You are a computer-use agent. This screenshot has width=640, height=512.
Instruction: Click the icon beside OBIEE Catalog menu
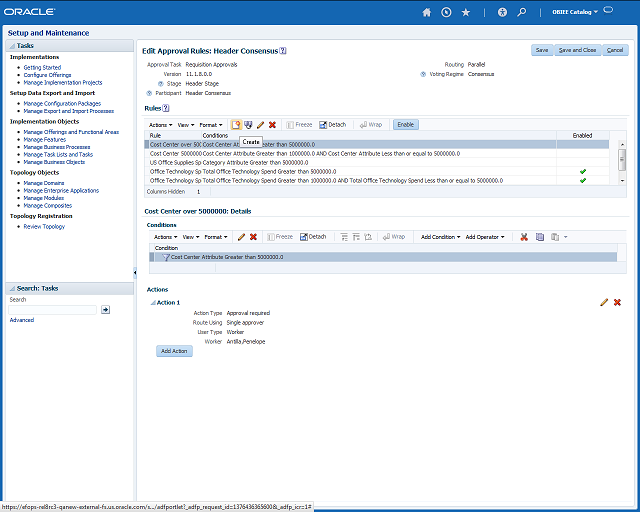pos(608,10)
